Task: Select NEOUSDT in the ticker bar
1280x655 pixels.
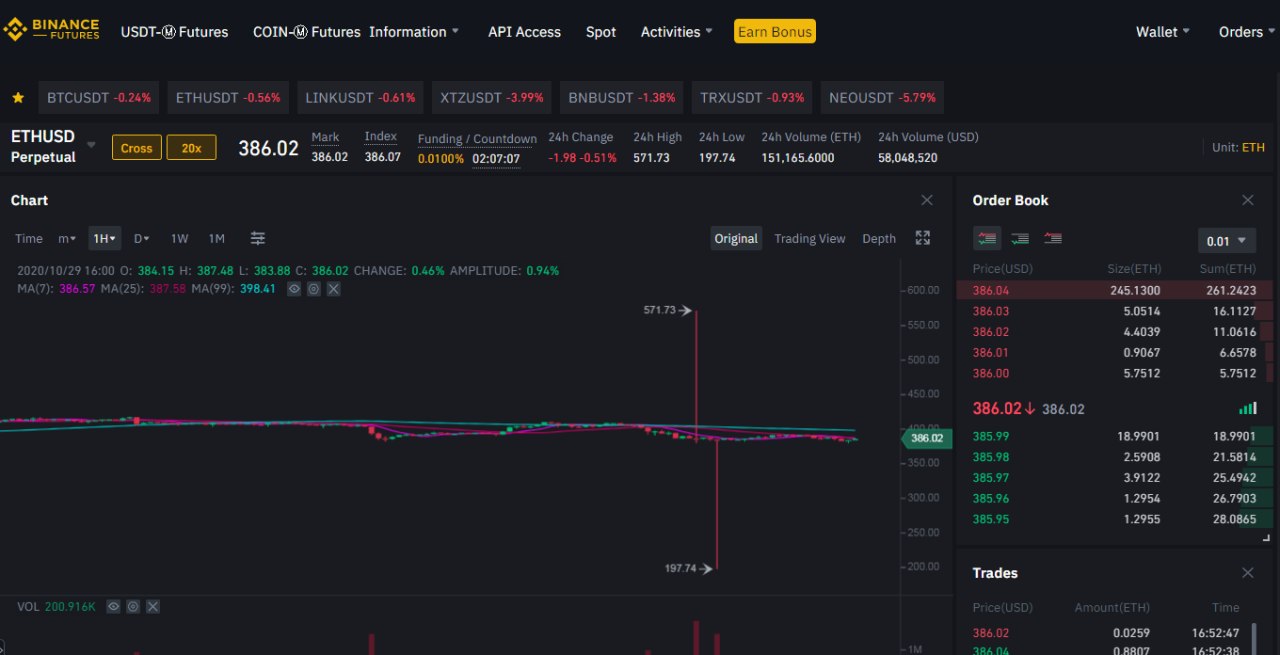Action: click(x=882, y=98)
